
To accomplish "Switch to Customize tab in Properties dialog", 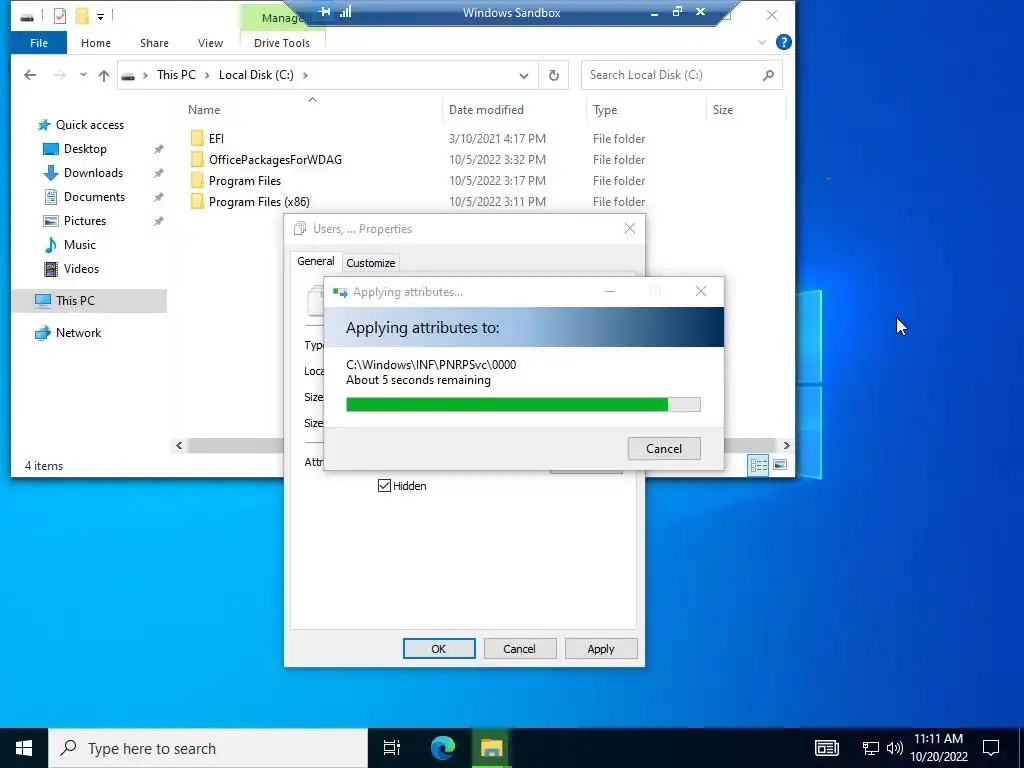I will [x=370, y=263].
